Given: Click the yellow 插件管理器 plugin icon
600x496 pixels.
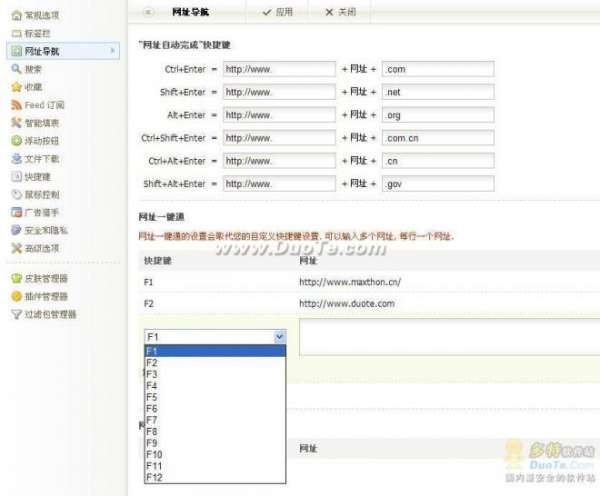Looking at the screenshot, I should [16, 296].
